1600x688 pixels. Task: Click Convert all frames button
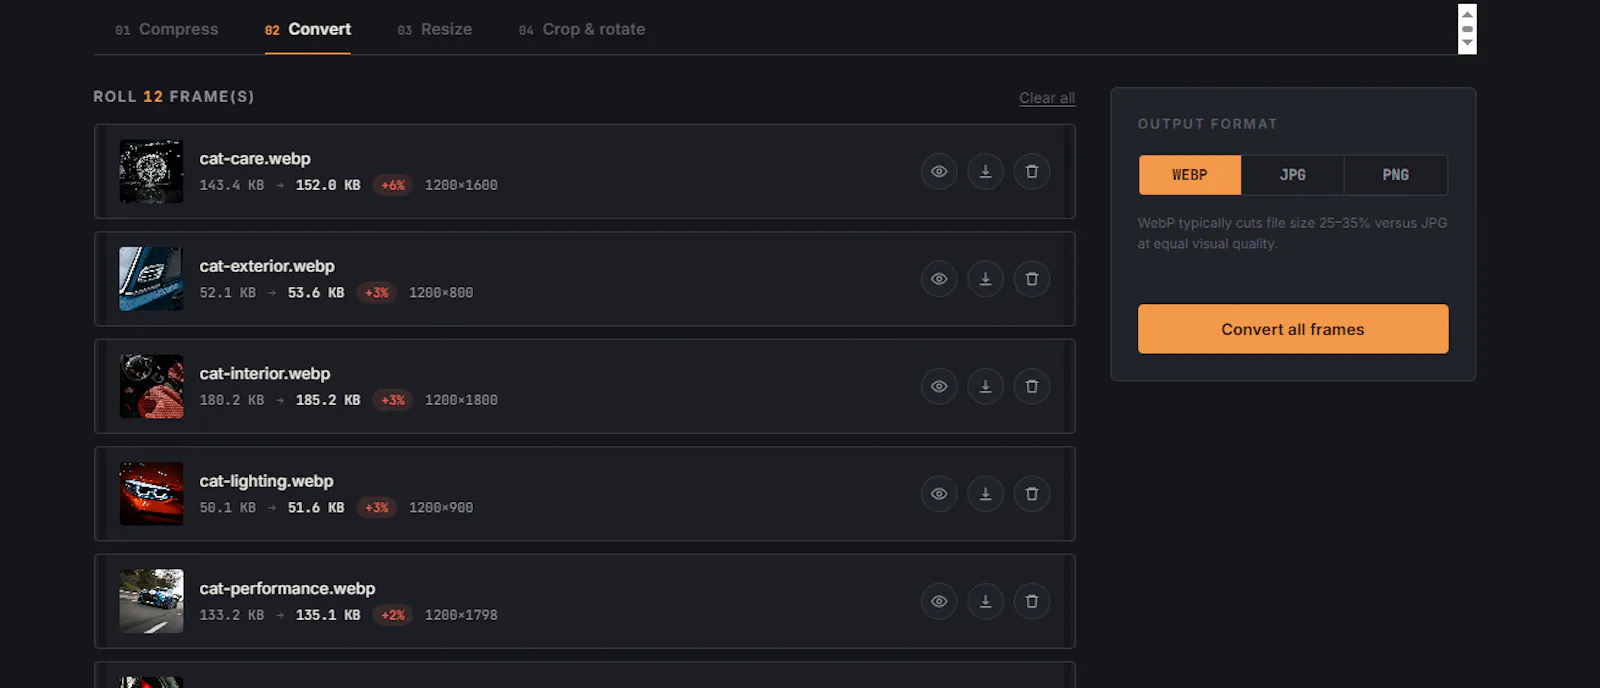[x=1293, y=329]
